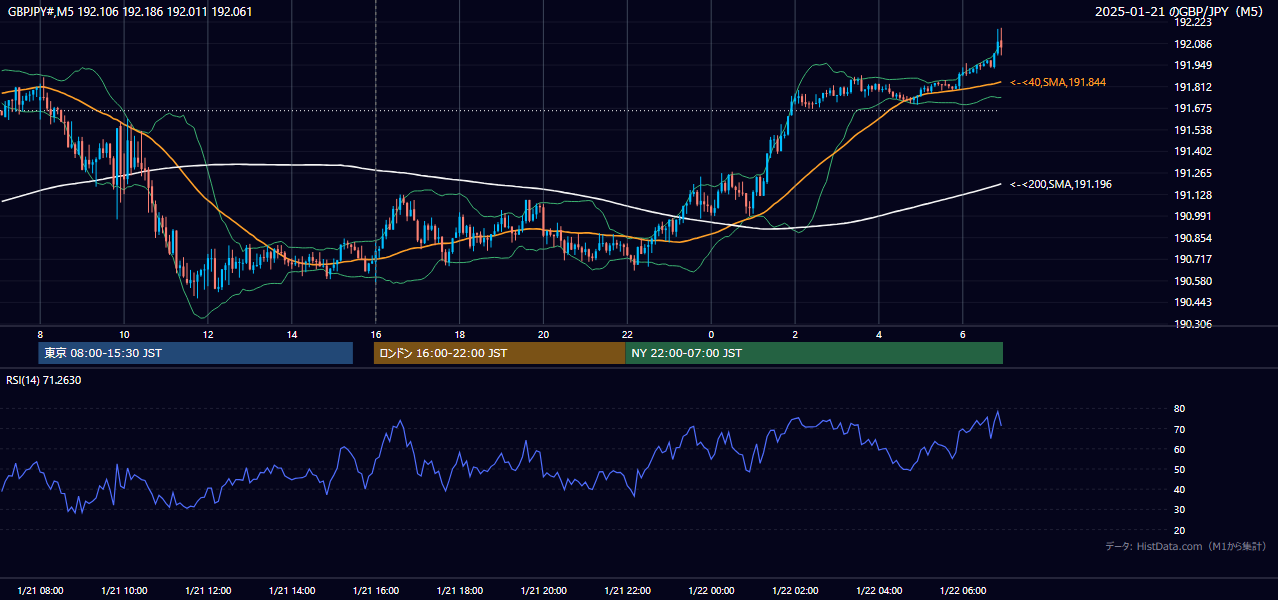Click price axis value 192.086
The height and width of the screenshot is (600, 1278).
click(1192, 44)
